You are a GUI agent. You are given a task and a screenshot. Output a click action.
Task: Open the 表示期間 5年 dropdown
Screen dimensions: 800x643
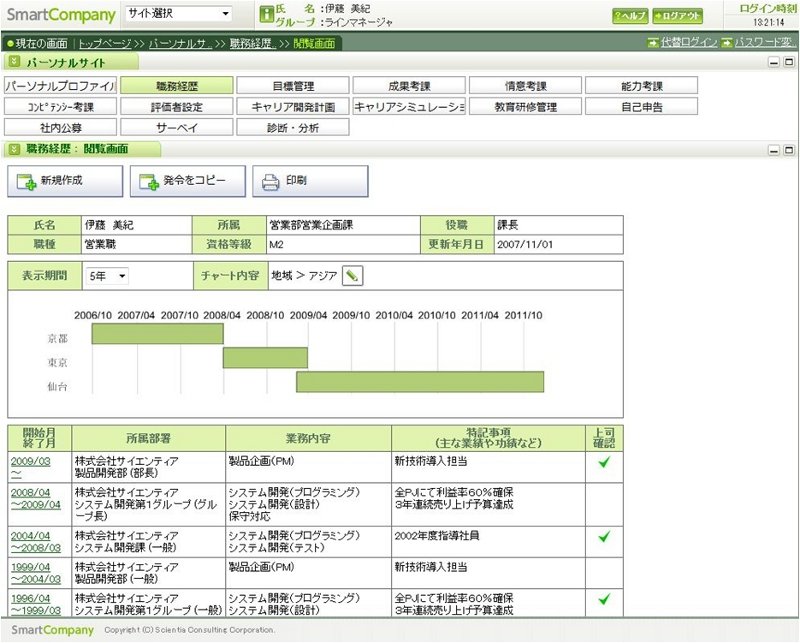pyautogui.click(x=107, y=276)
